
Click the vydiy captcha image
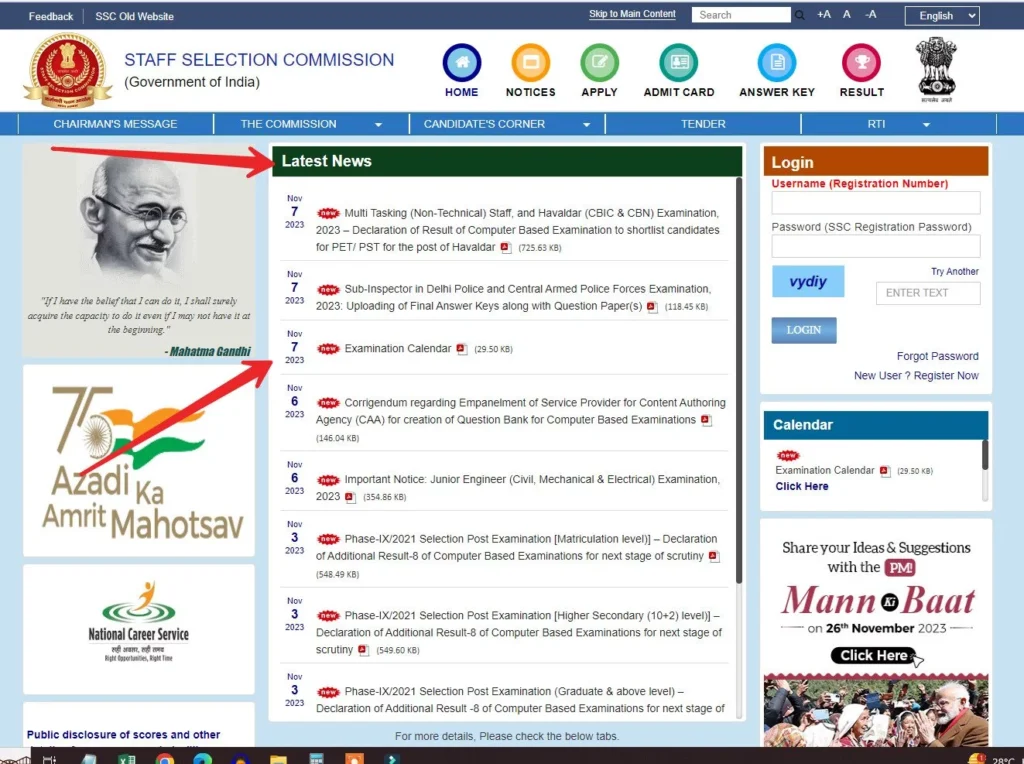[x=808, y=281]
